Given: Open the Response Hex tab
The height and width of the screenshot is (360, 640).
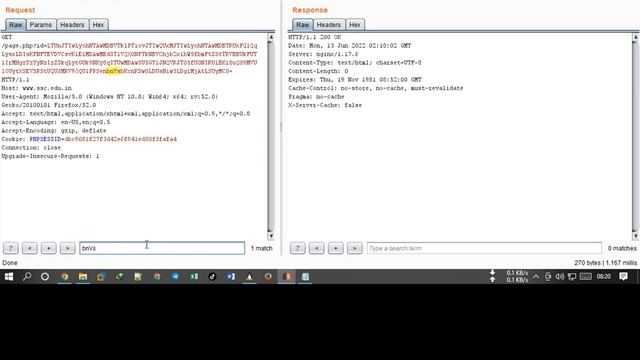Looking at the screenshot, I should 355,25.
